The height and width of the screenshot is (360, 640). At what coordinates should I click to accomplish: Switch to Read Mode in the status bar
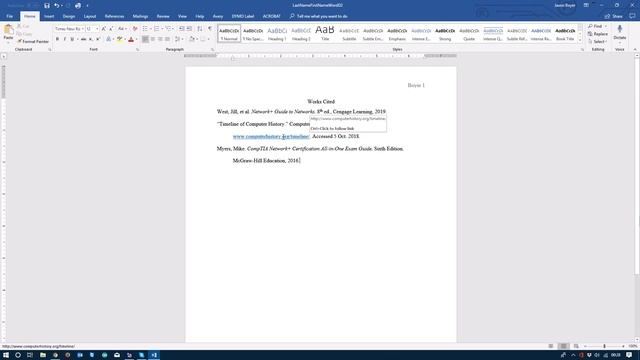click(x=551, y=346)
